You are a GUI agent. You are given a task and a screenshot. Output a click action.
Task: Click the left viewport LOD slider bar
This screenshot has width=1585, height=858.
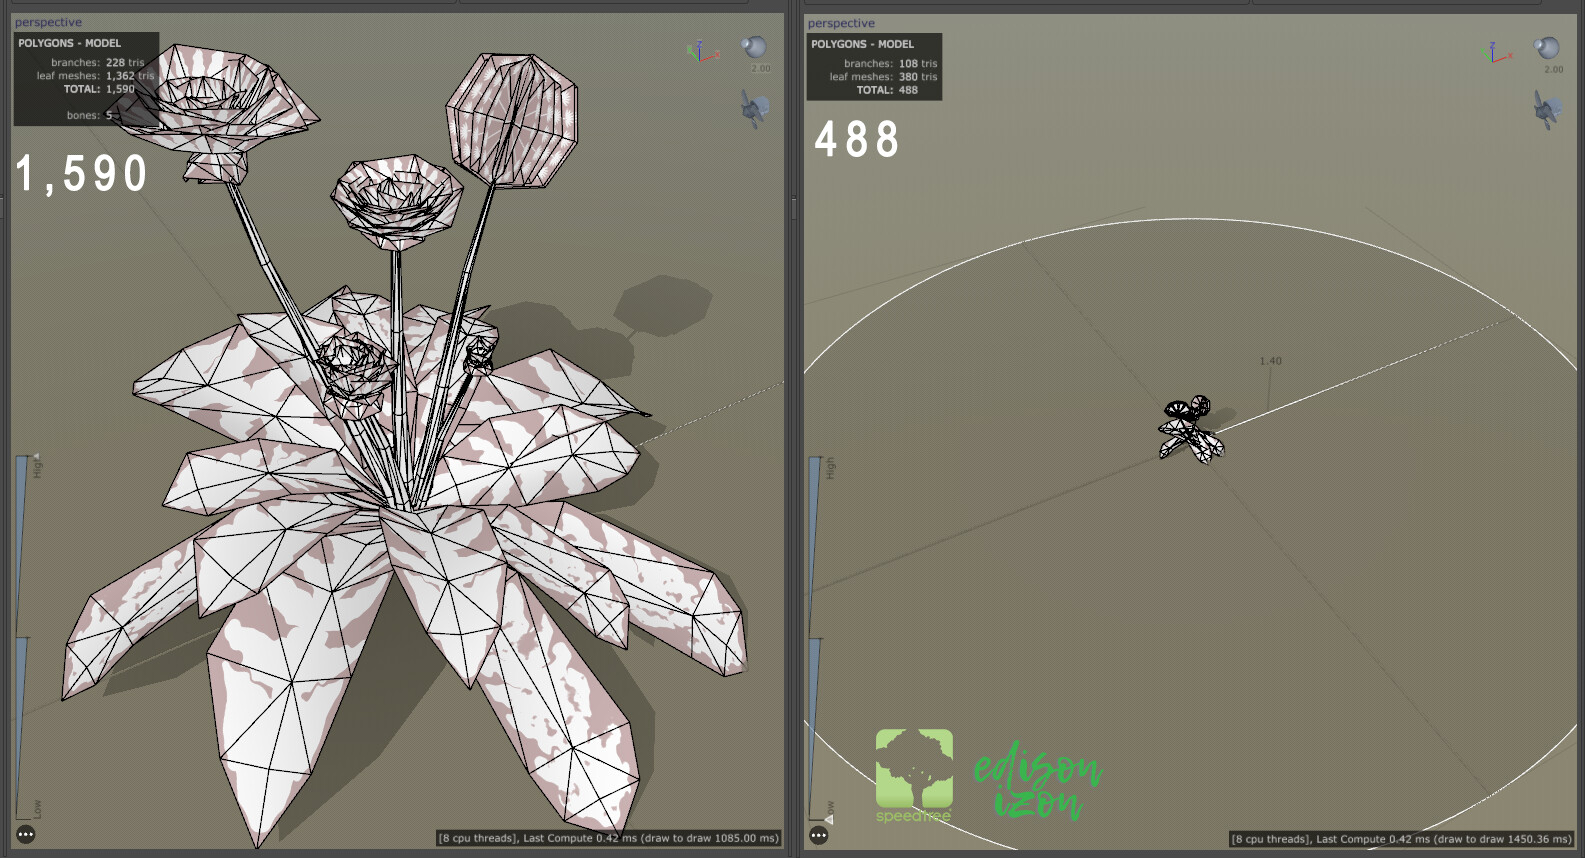(x=22, y=637)
